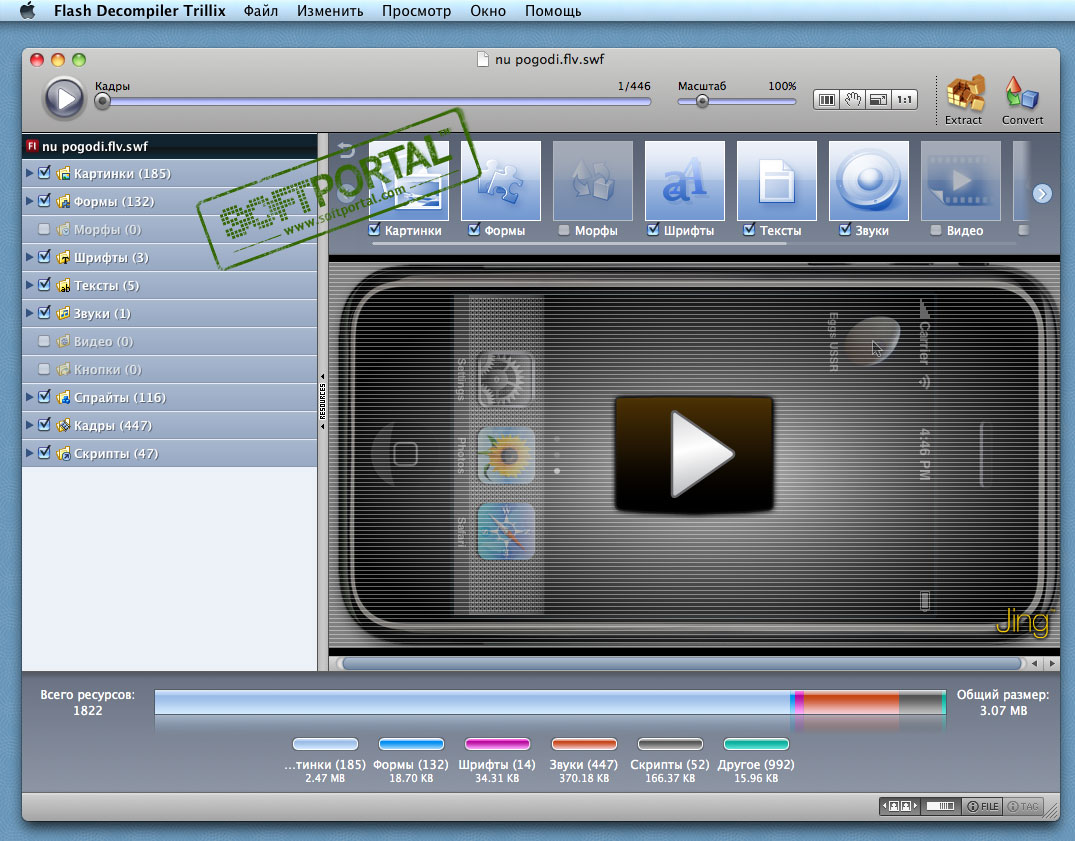Click the Скрипты (52) size legend item
The image size is (1075, 841).
(670, 761)
